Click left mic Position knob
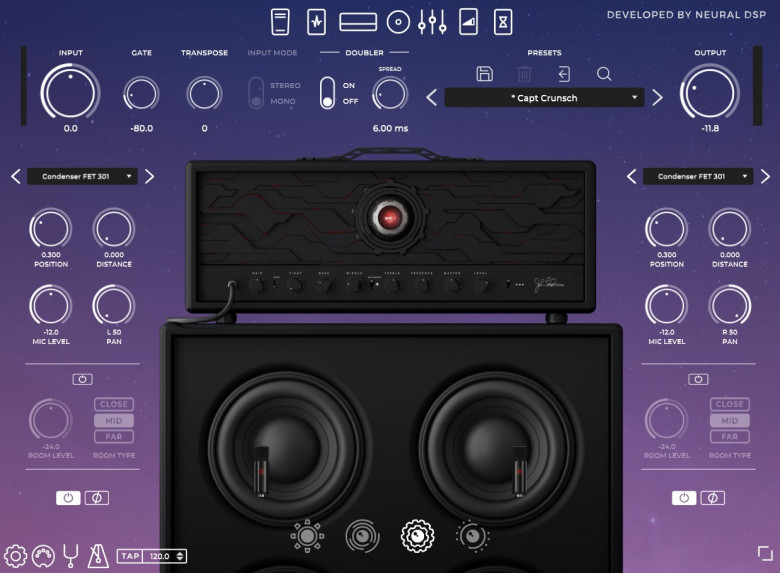Screen dimensions: 780x573 coord(51,229)
